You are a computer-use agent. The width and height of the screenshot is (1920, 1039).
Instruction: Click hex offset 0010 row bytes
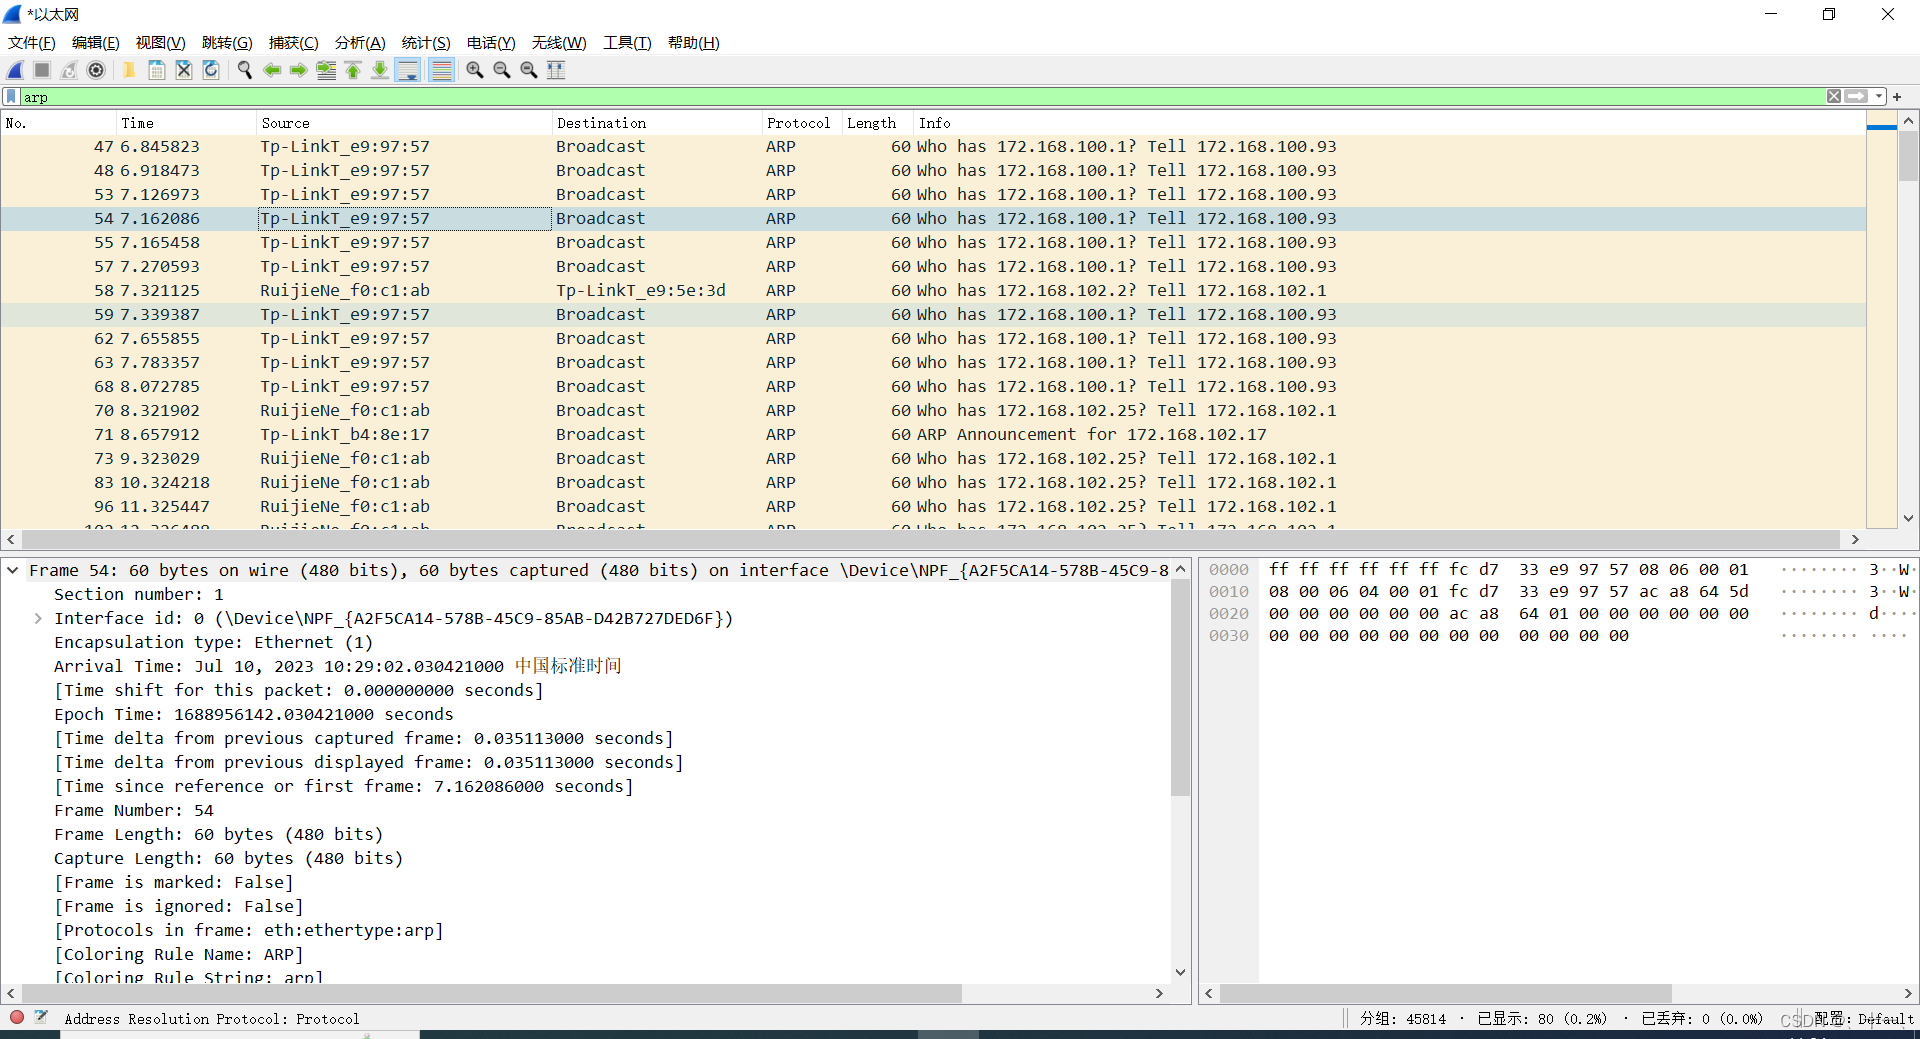pyautogui.click(x=1509, y=591)
